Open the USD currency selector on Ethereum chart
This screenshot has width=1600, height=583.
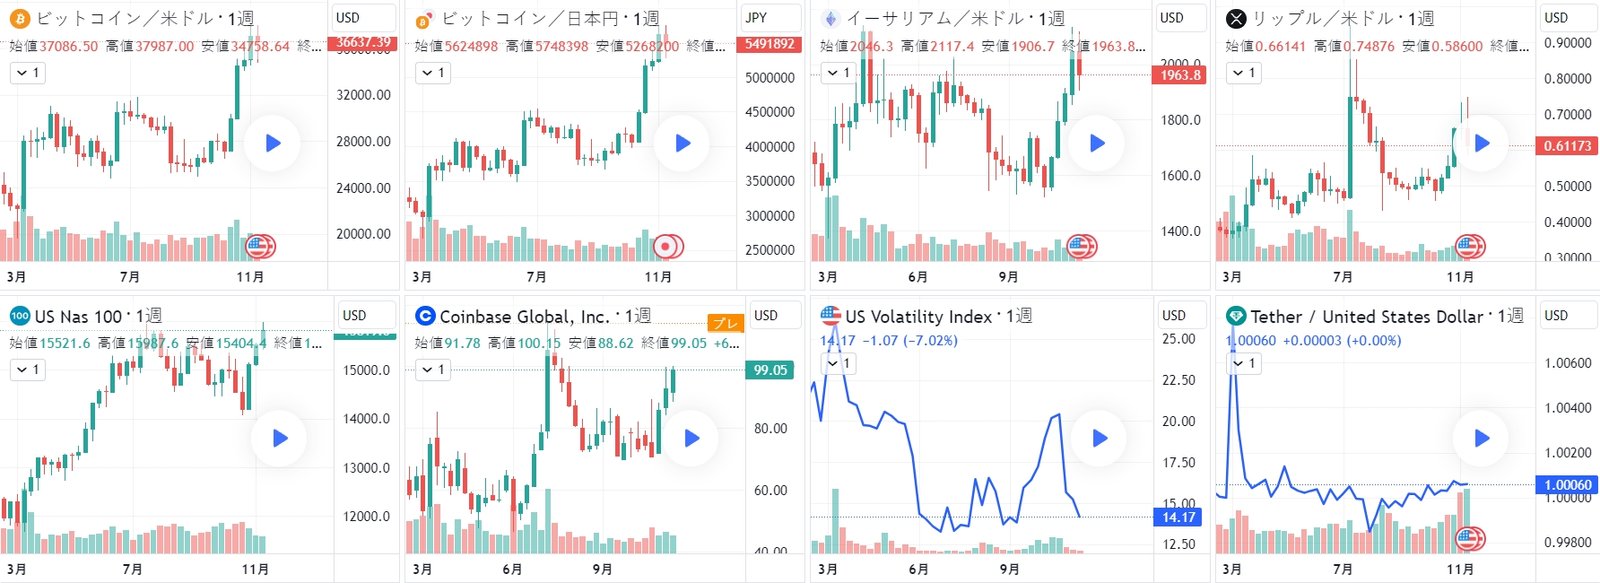pos(1179,18)
